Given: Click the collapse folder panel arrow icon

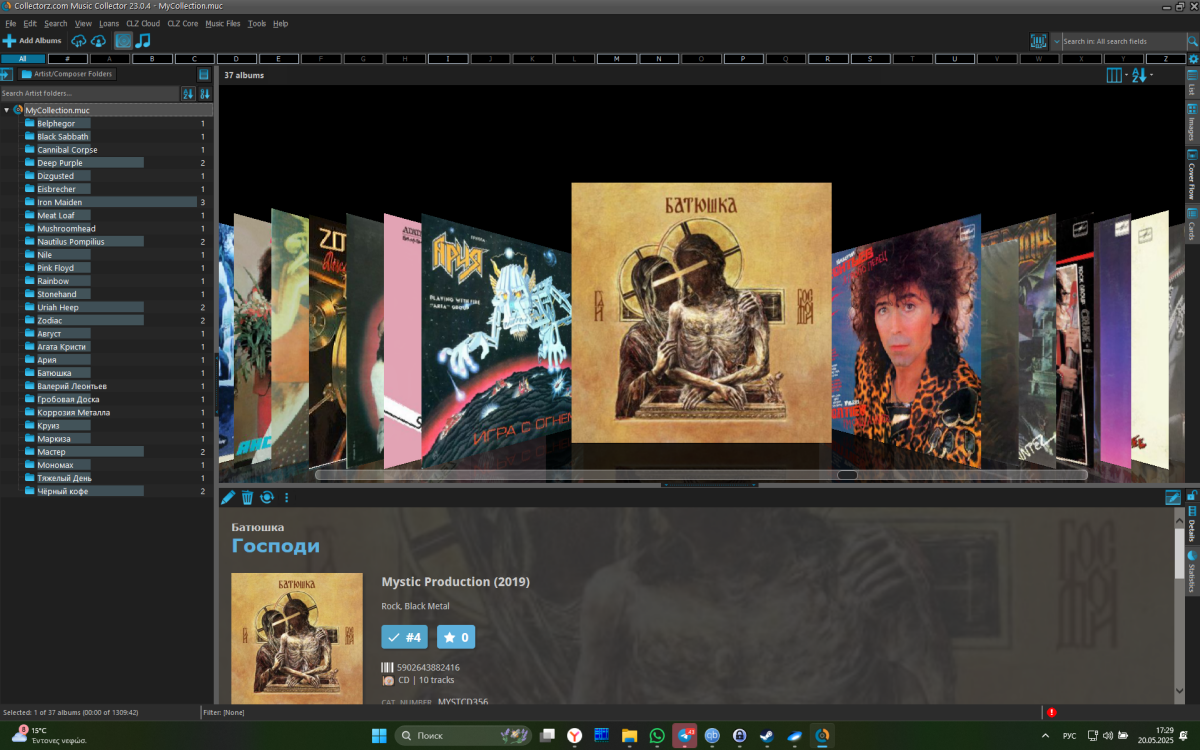Looking at the screenshot, I should point(6,74).
